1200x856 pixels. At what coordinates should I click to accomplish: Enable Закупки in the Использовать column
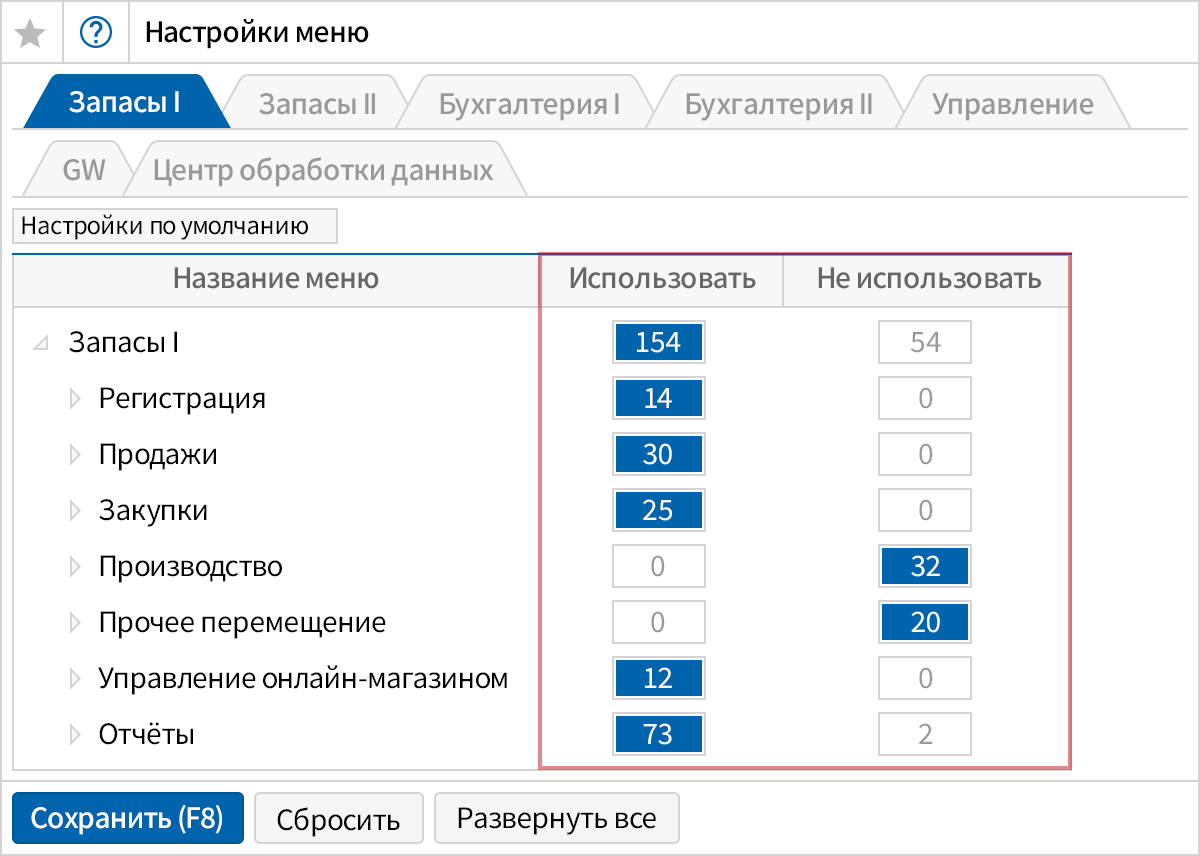[x=658, y=510]
